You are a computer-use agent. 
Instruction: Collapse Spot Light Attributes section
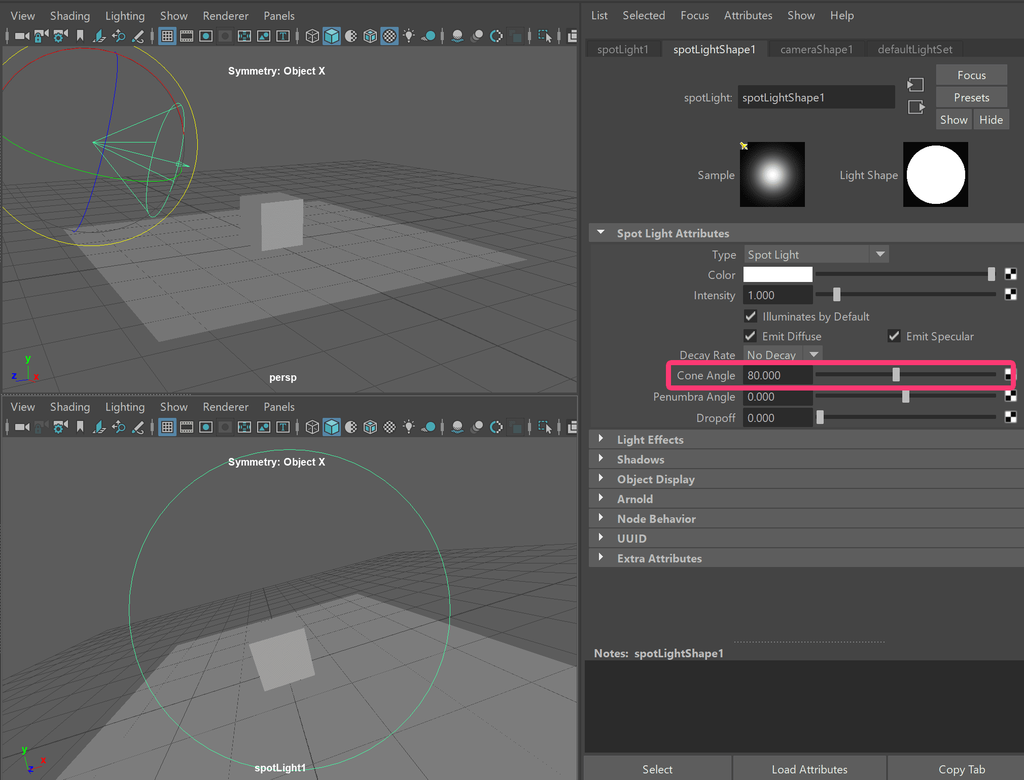(x=601, y=233)
